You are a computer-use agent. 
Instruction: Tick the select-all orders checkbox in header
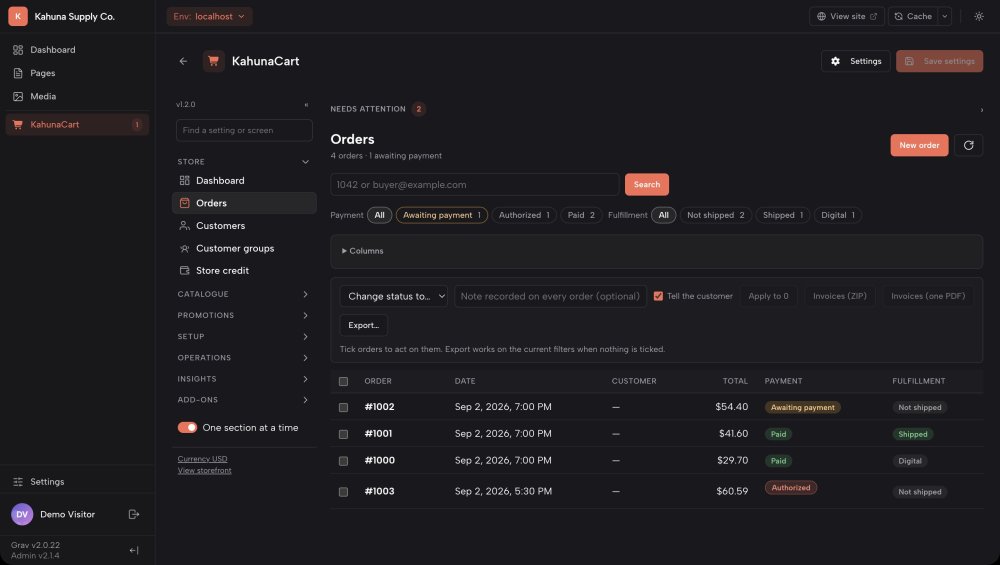(343, 381)
